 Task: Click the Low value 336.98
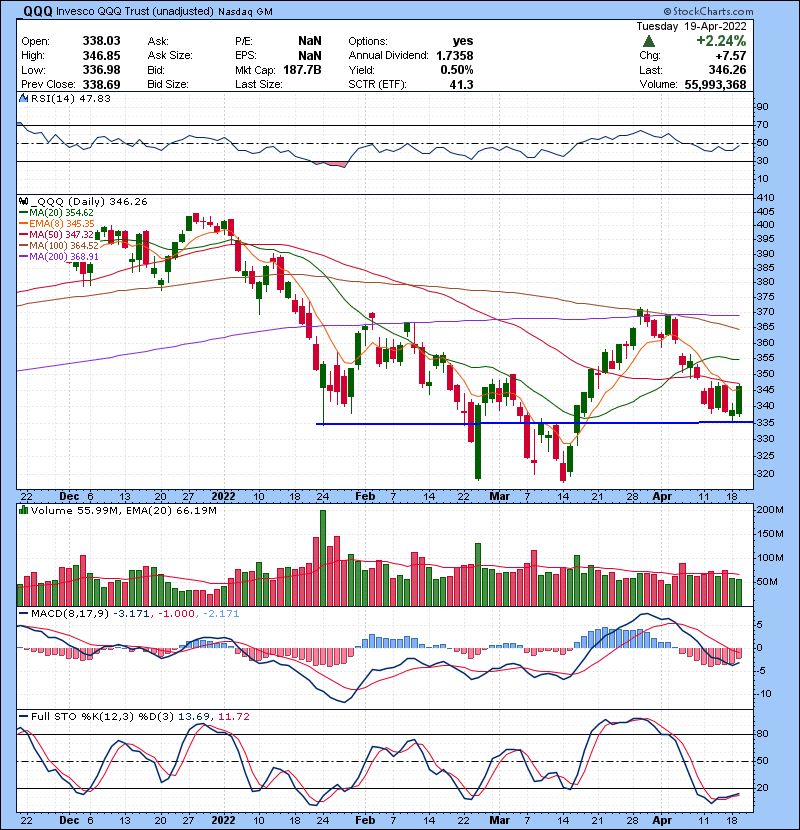click(102, 70)
